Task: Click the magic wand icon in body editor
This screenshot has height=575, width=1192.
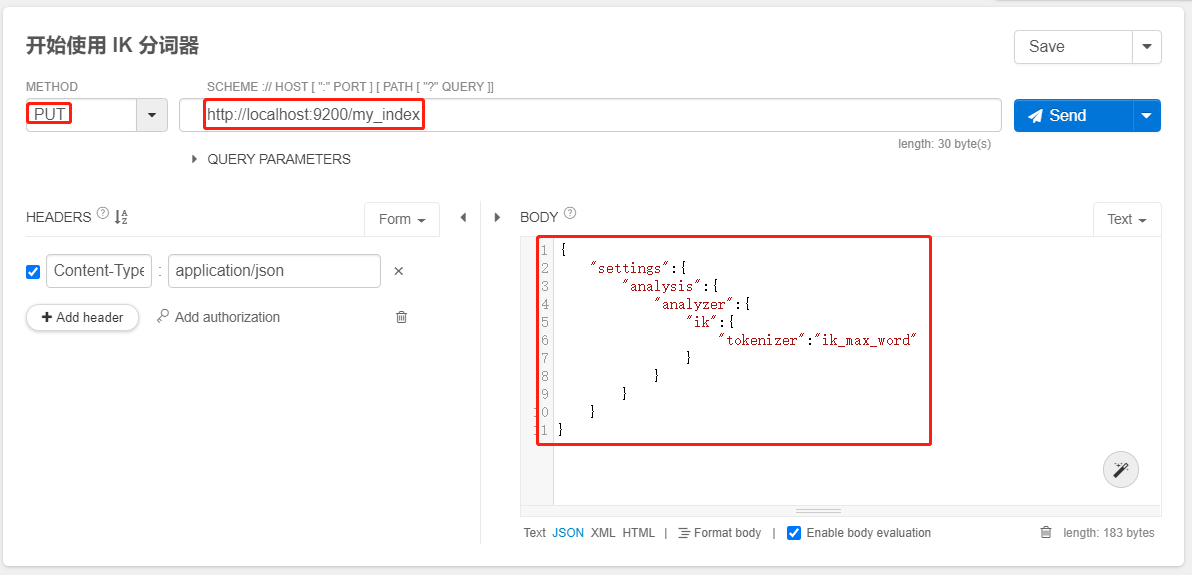Action: [1120, 469]
